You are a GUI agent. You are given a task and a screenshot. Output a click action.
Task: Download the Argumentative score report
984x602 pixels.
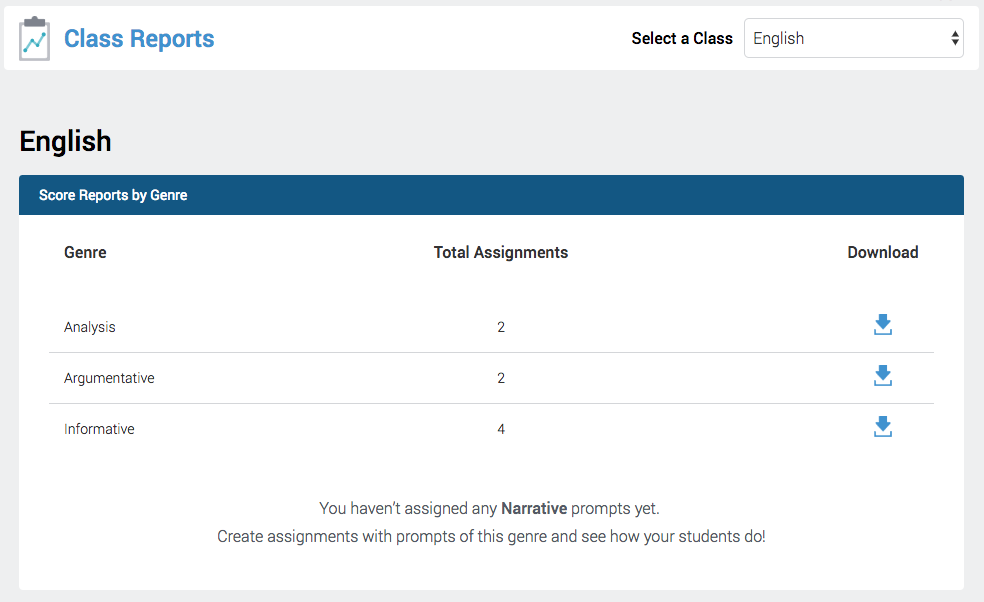(882, 375)
